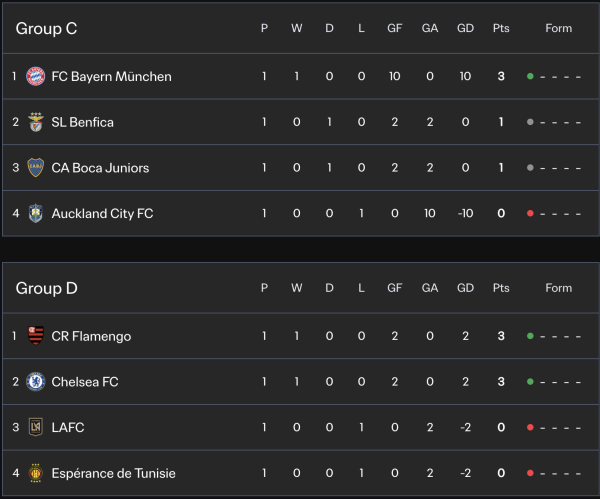The height and width of the screenshot is (499, 600).
Task: Click Bayern München's green form dot
Action: click(530, 76)
